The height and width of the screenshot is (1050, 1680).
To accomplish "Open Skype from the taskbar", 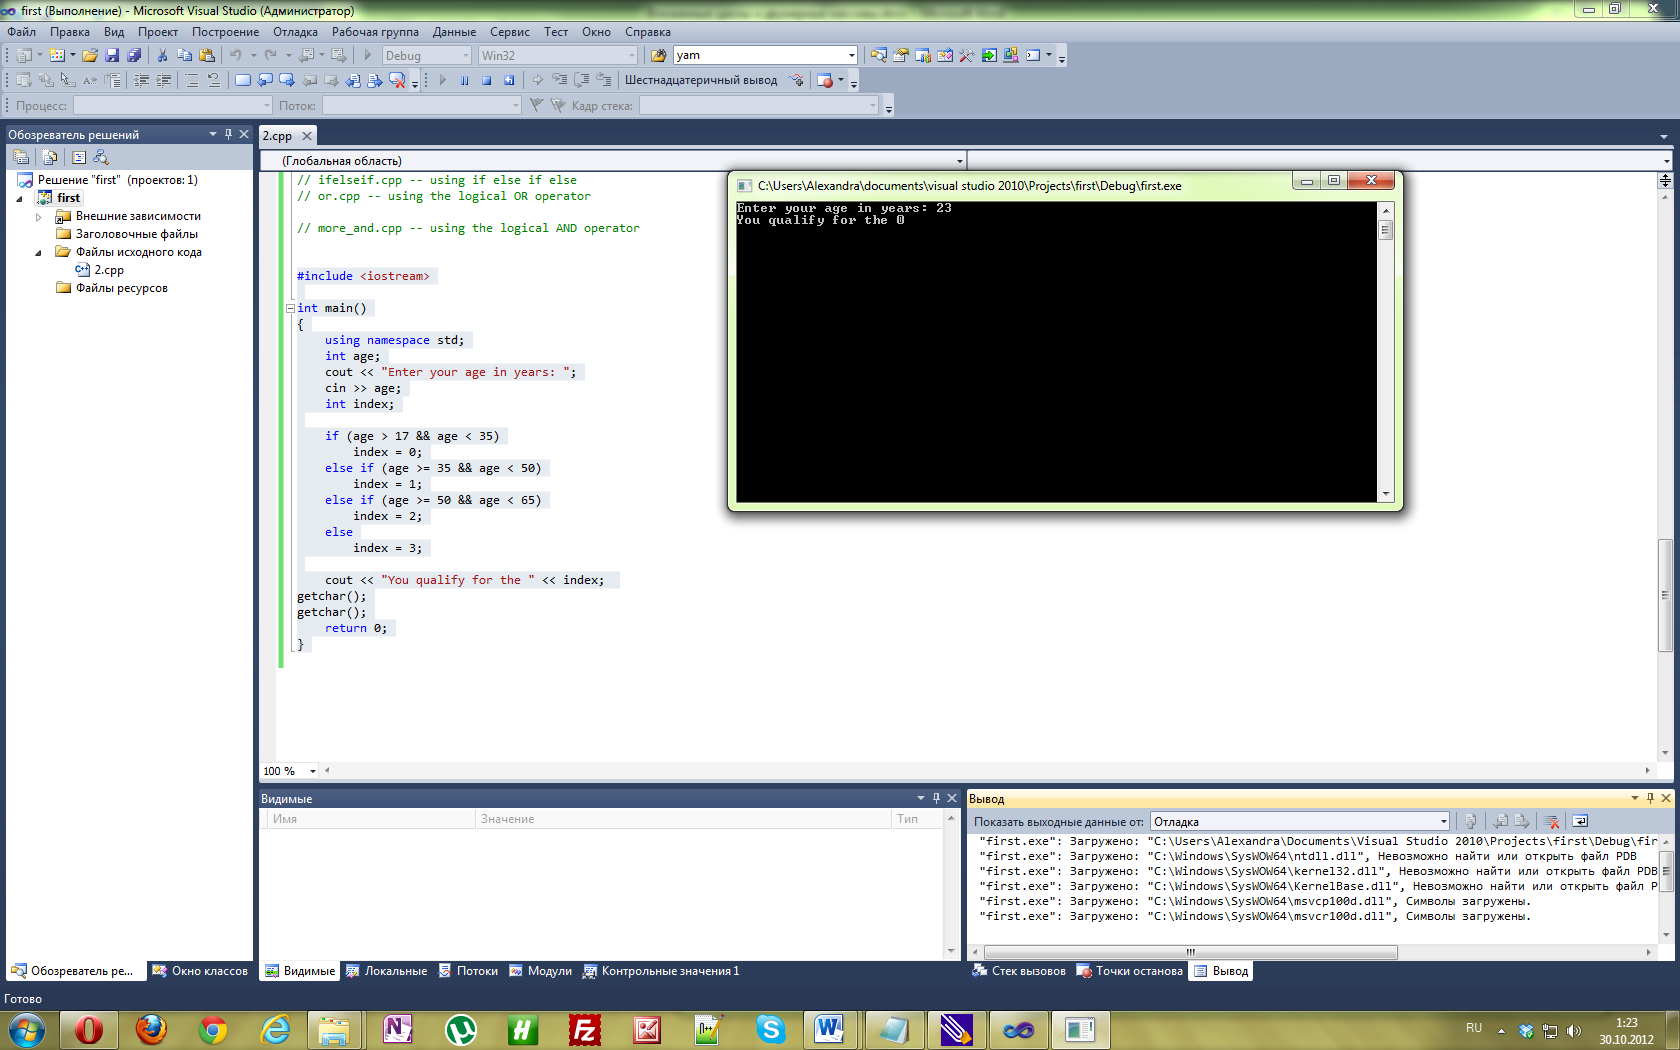I will coord(770,1029).
